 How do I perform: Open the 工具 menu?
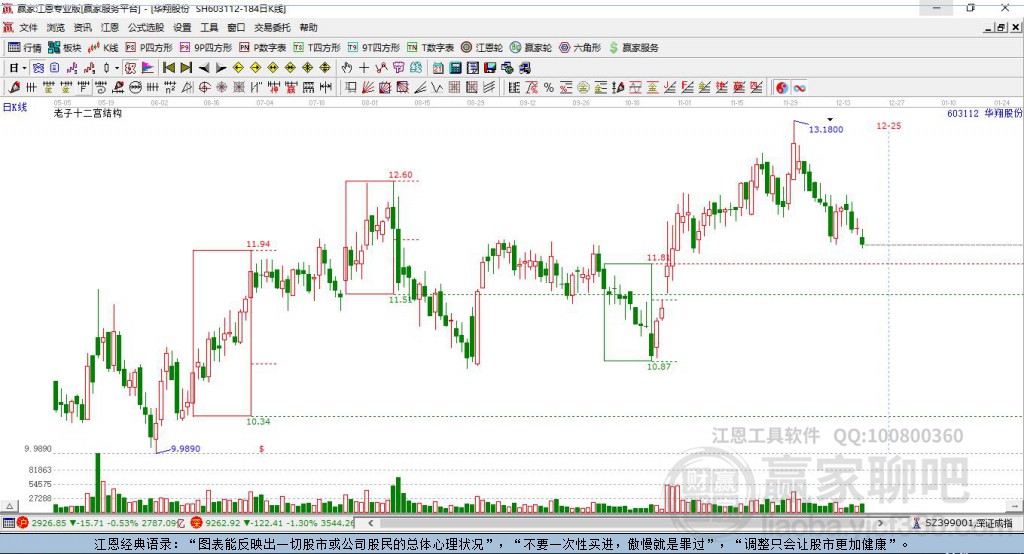[x=209, y=27]
